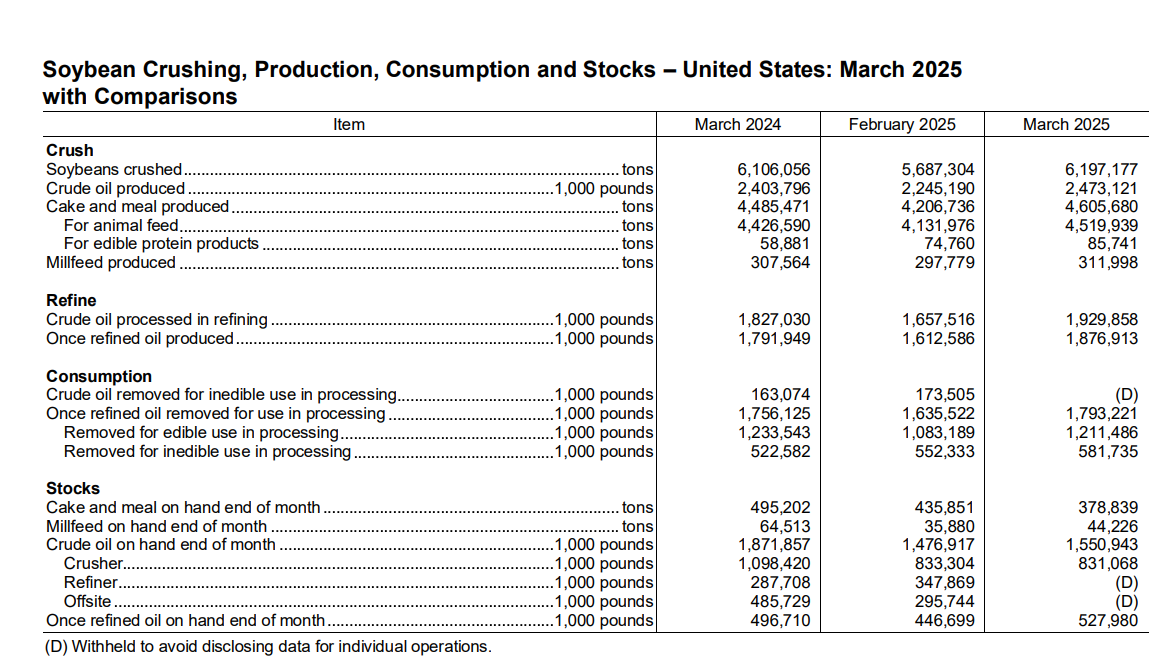The height and width of the screenshot is (671, 1176).
Task: Click the value 527,980 in the last row
Action: point(1108,620)
